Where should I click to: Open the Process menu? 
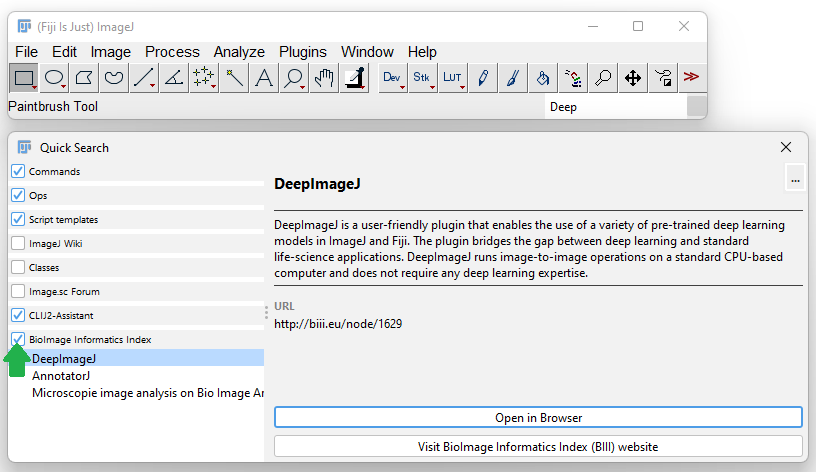click(x=172, y=52)
